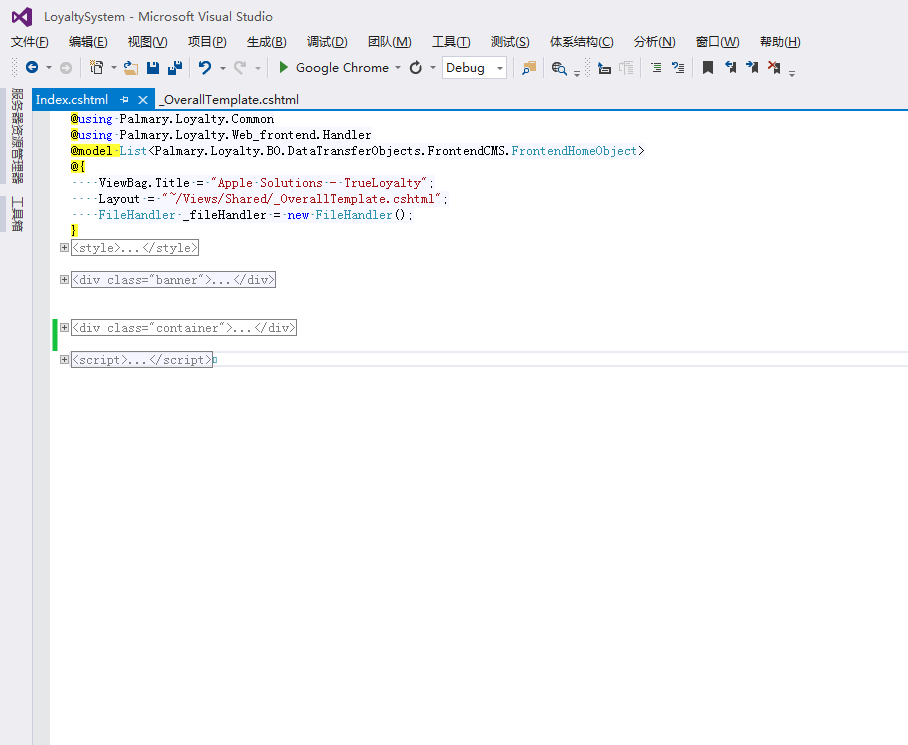Click the Save All icon
908x745 pixels.
(175, 68)
